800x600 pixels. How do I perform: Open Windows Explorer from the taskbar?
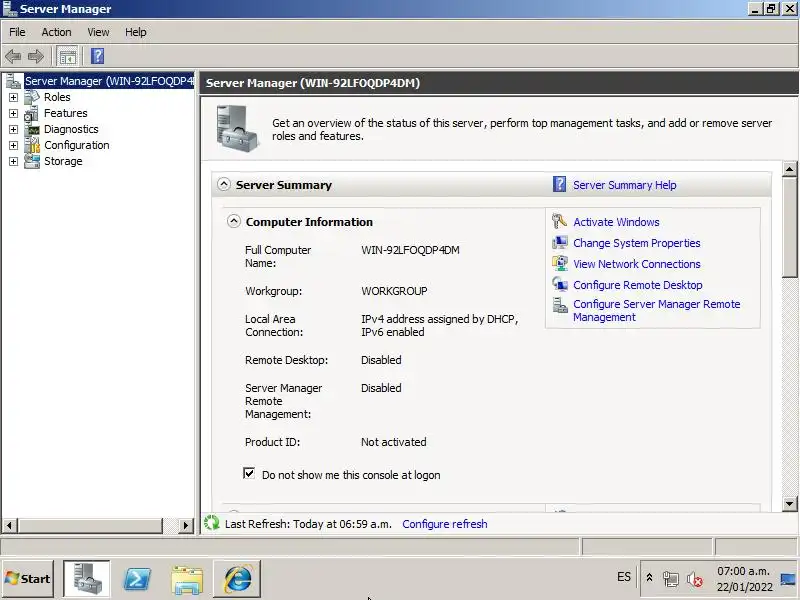[x=187, y=580]
